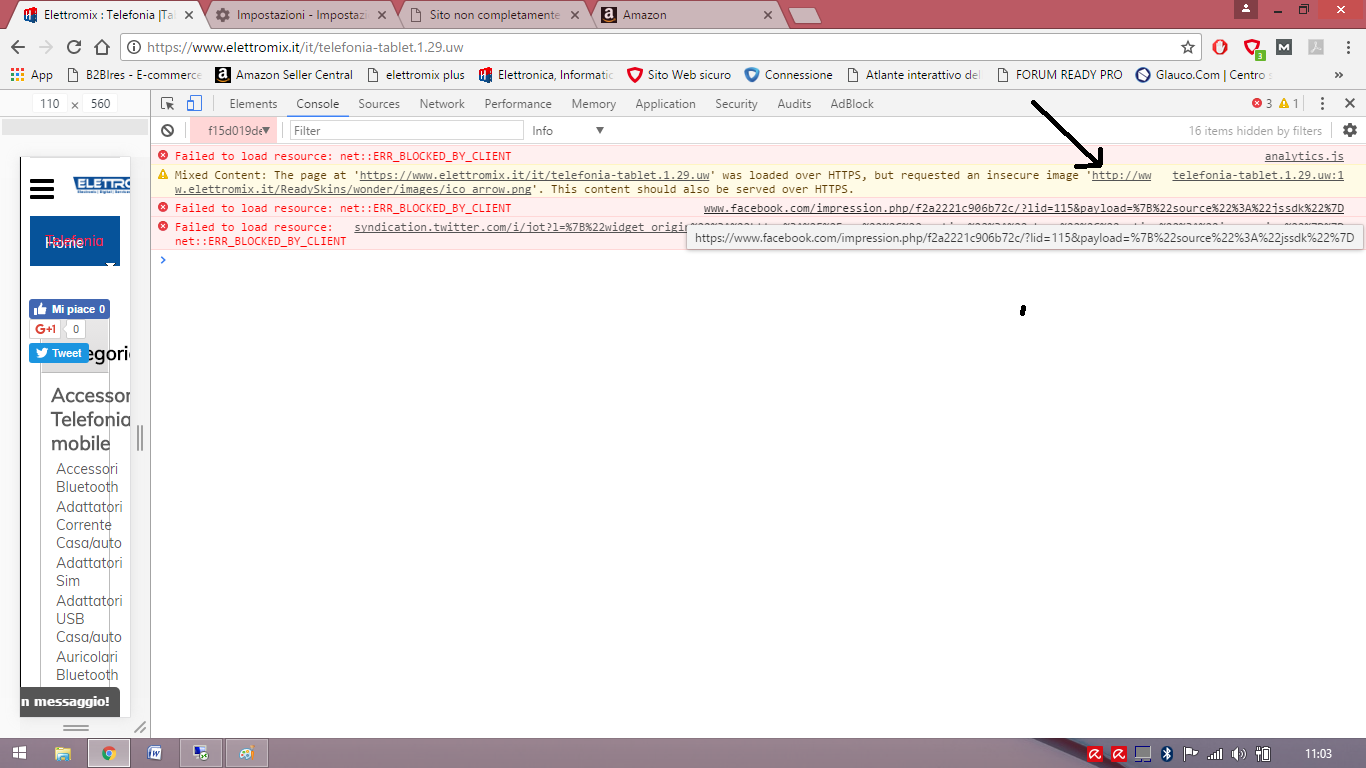The height and width of the screenshot is (768, 1366).
Task: Open the PDF extension icon
Action: point(1316,47)
